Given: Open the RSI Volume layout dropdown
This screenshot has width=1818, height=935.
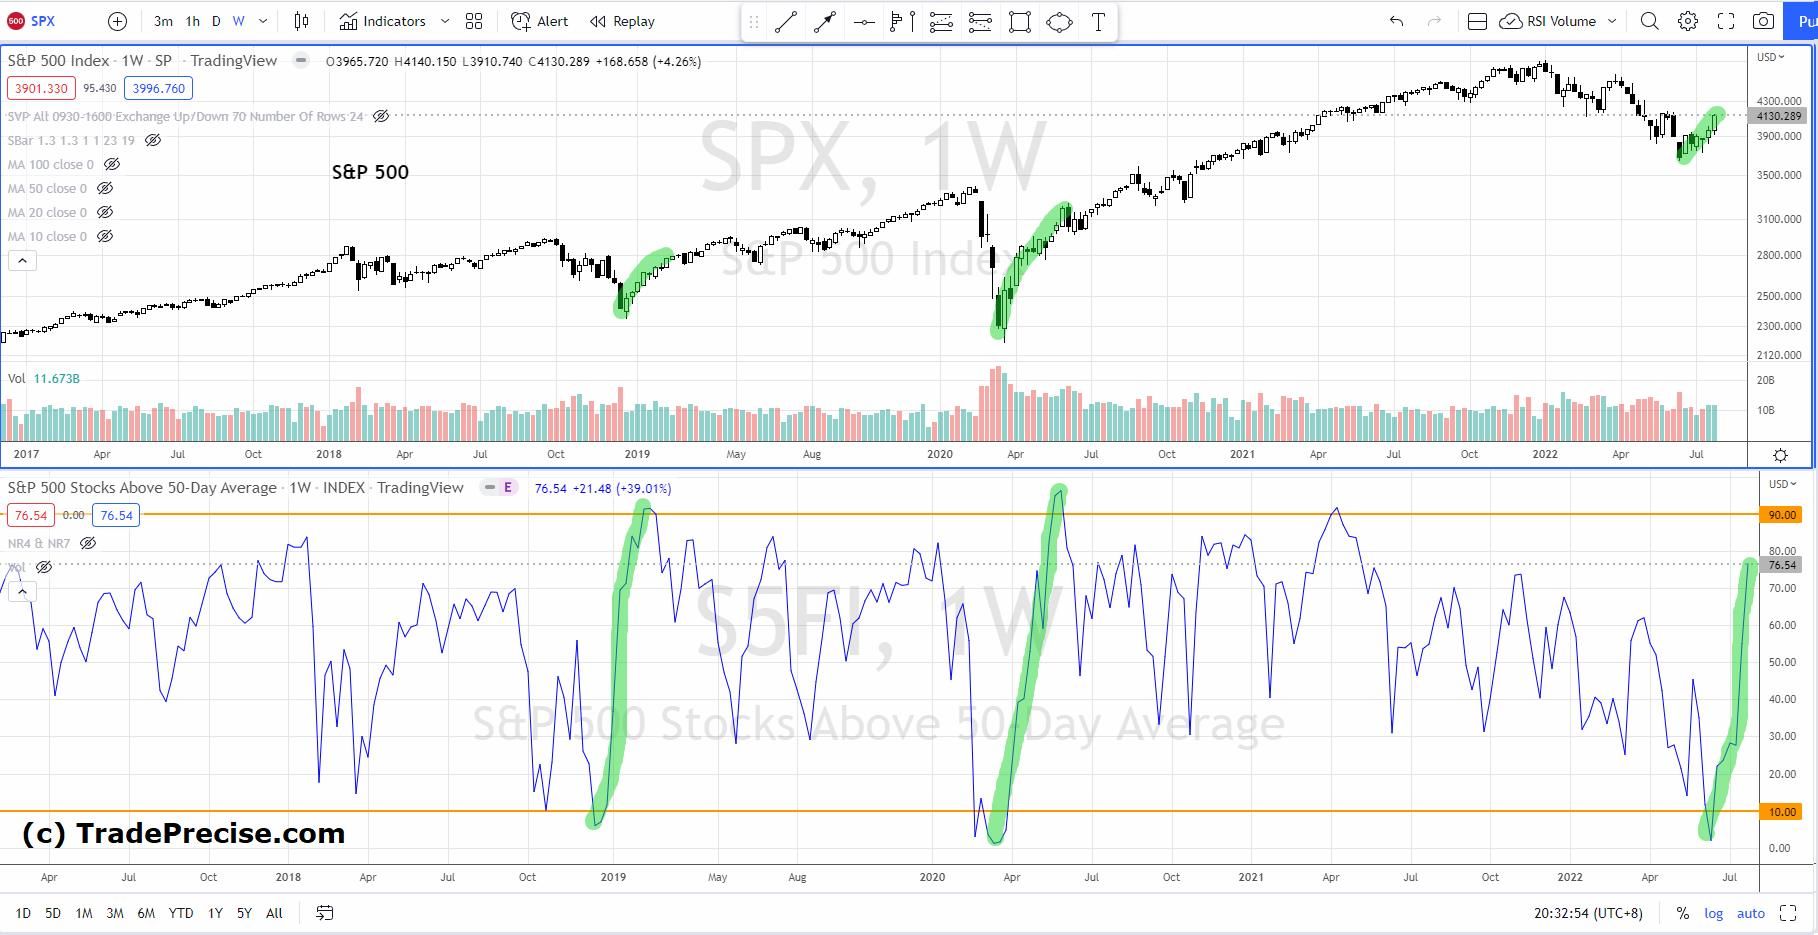Looking at the screenshot, I should tap(1610, 21).
